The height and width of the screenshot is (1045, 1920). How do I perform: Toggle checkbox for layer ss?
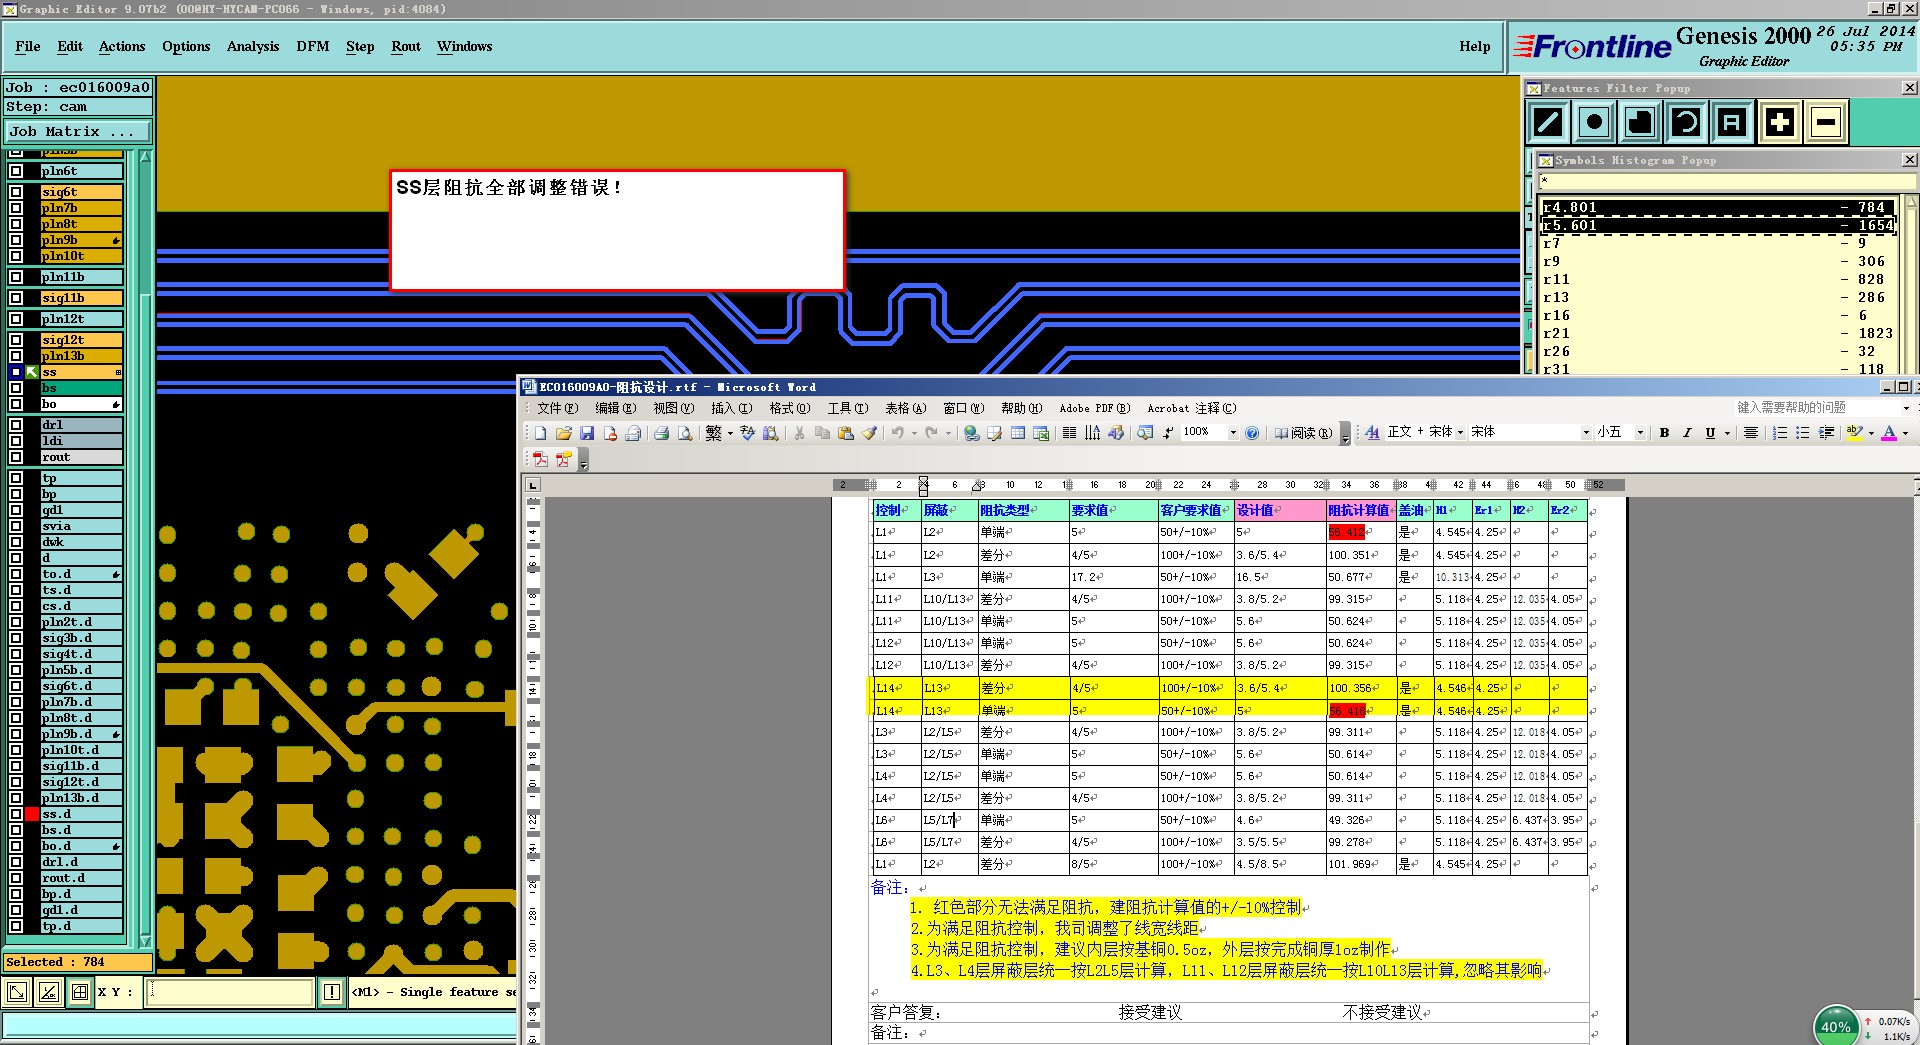(16, 372)
